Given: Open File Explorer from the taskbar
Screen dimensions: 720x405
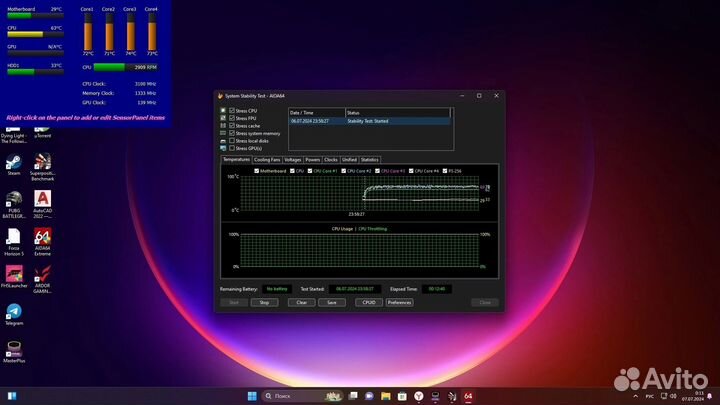Looking at the screenshot, I should point(386,396).
